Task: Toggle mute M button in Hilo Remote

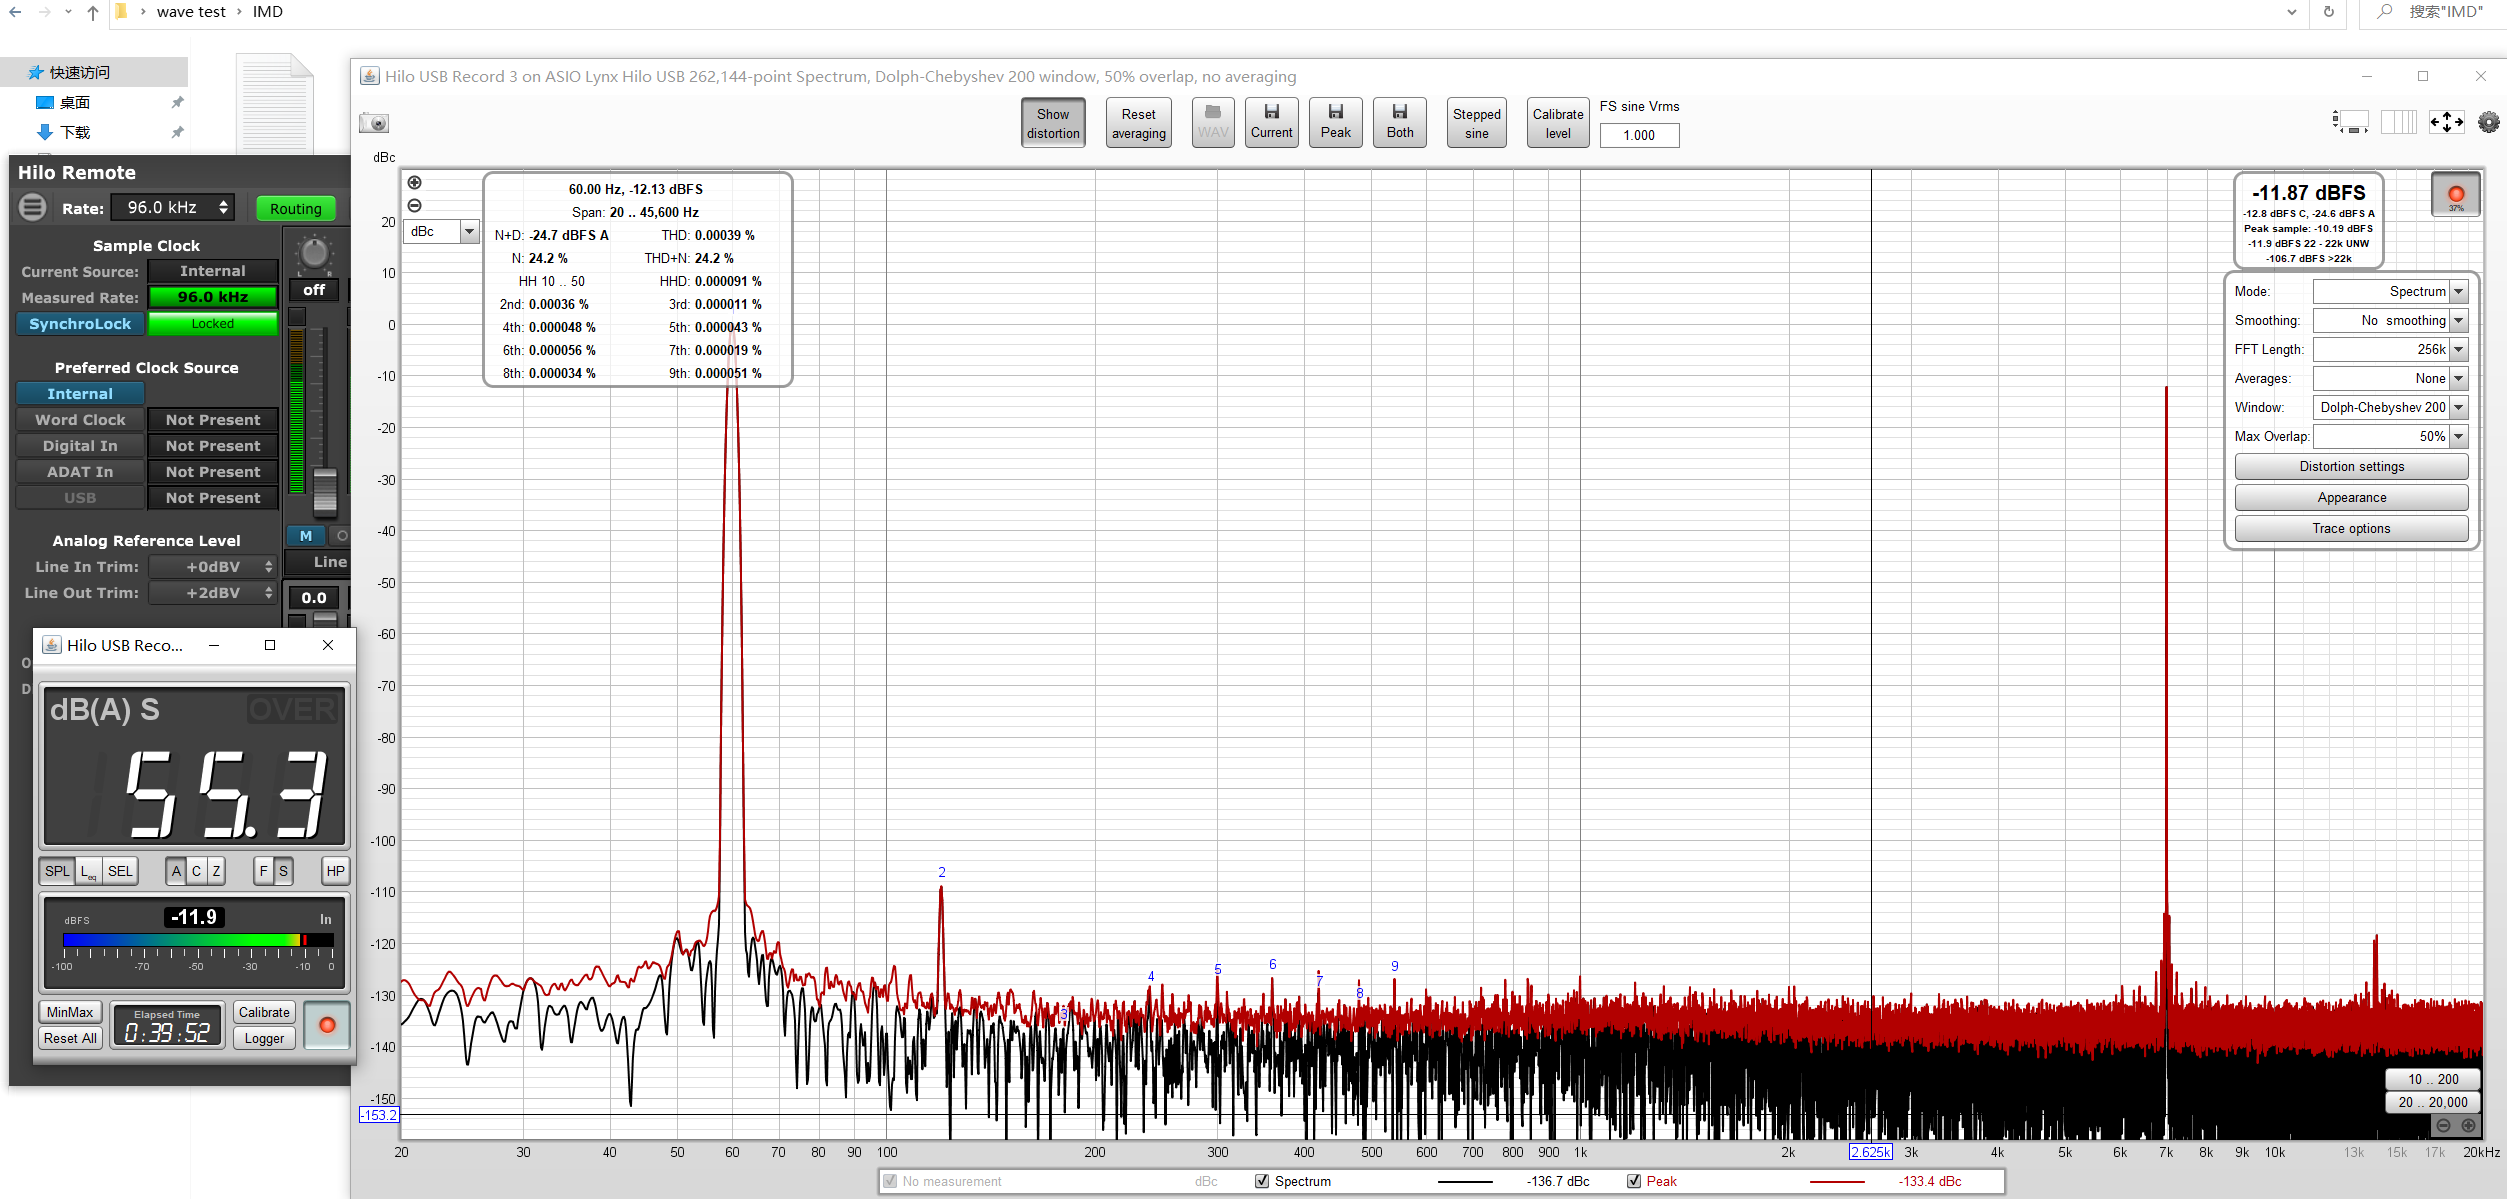Action: click(x=306, y=536)
